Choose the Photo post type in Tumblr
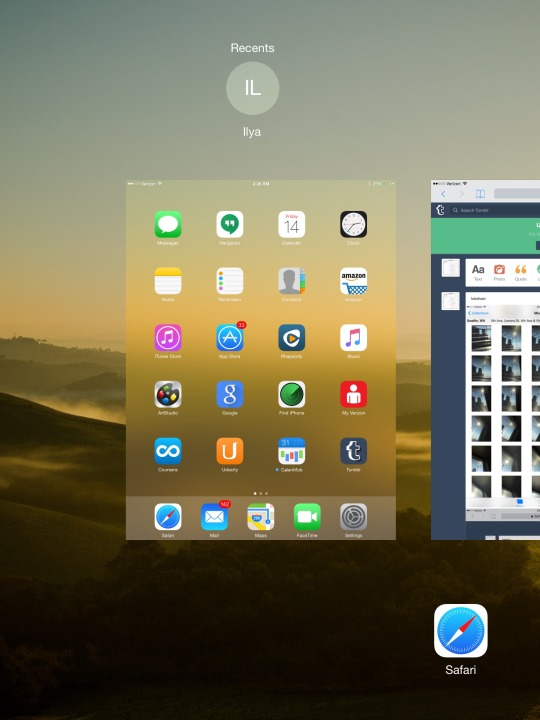The width and height of the screenshot is (540, 720). [x=499, y=272]
